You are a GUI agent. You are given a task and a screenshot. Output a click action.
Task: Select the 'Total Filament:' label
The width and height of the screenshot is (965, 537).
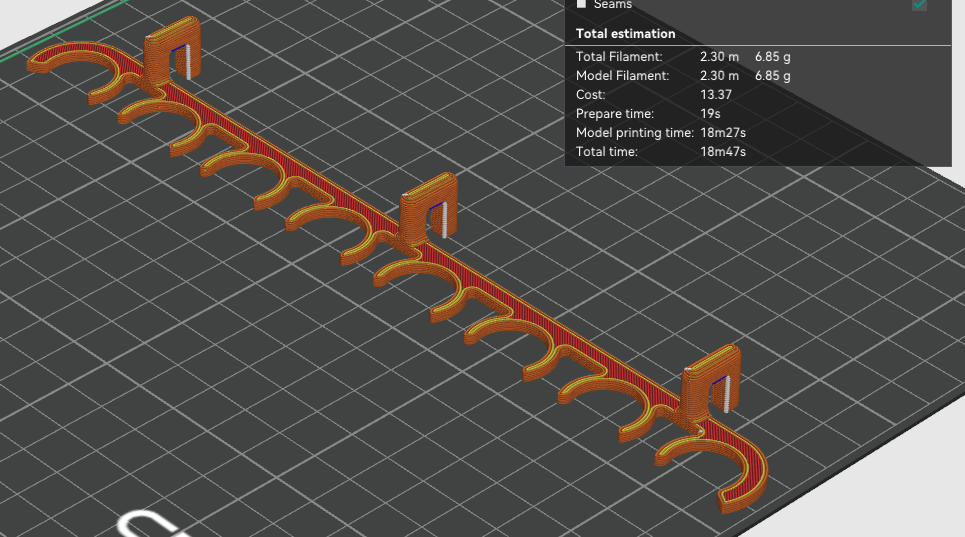point(619,57)
